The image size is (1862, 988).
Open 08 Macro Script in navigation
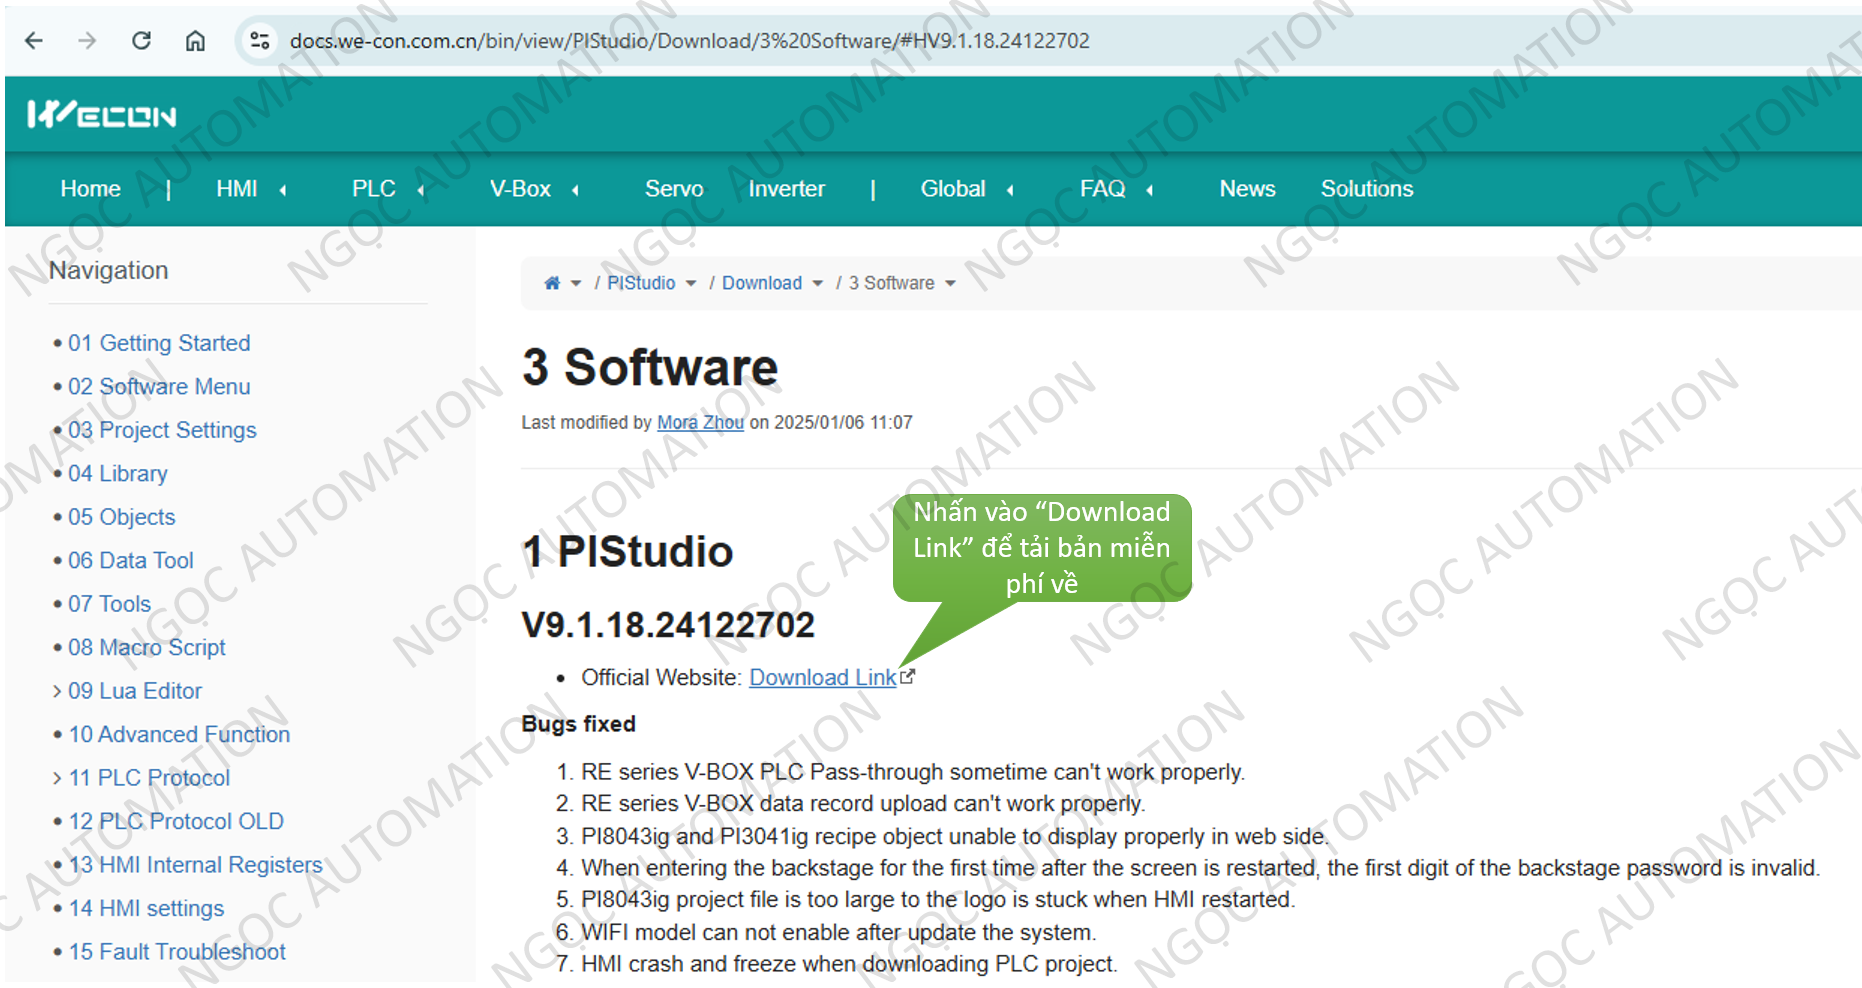(x=147, y=647)
